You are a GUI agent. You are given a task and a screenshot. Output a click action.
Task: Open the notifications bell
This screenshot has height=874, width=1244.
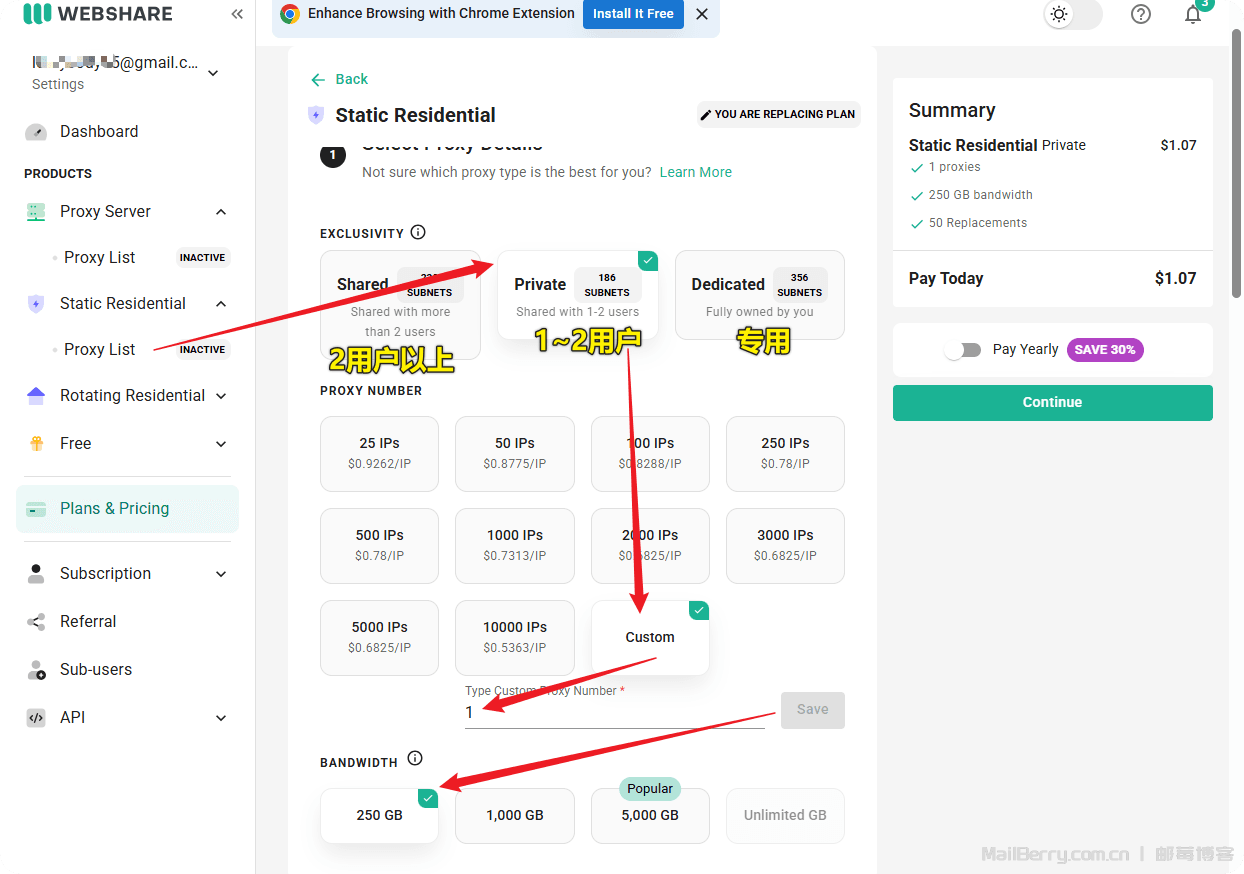pyautogui.click(x=1192, y=14)
